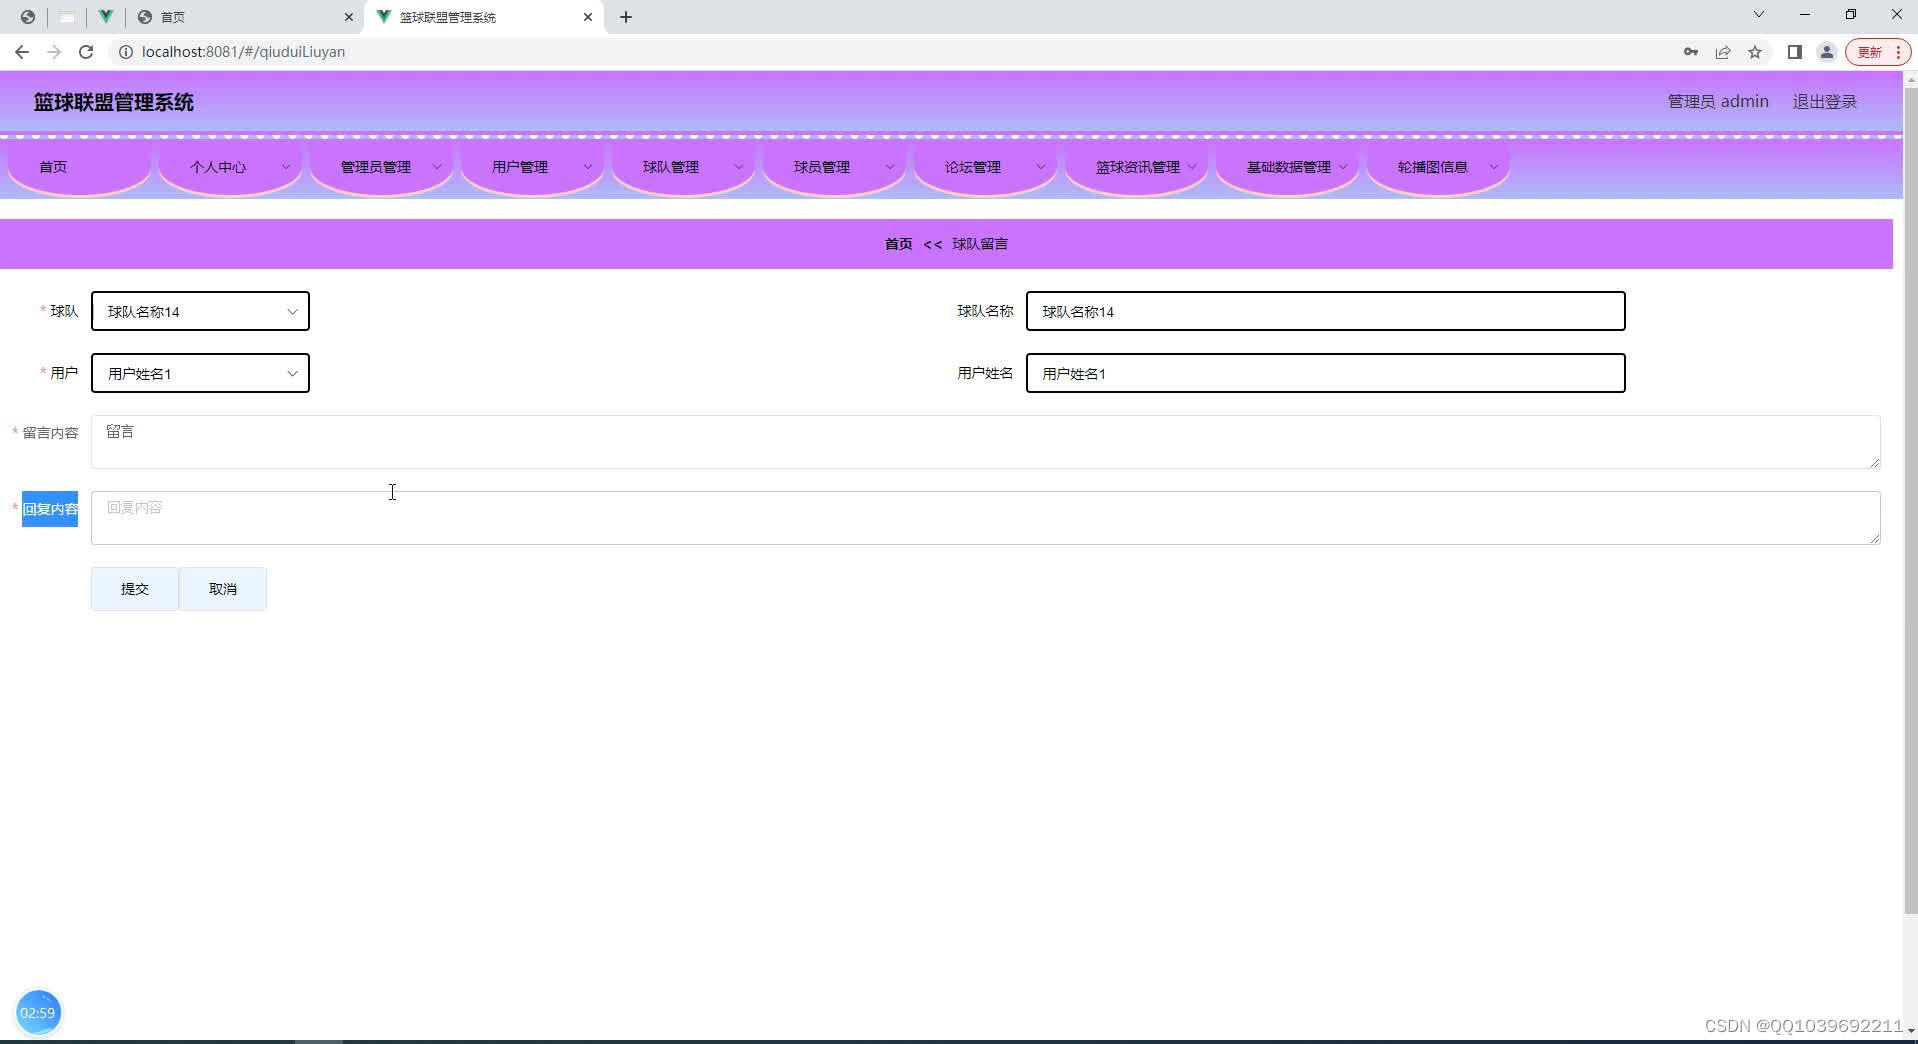Focus the 留言内容 textarea

[x=985, y=442]
